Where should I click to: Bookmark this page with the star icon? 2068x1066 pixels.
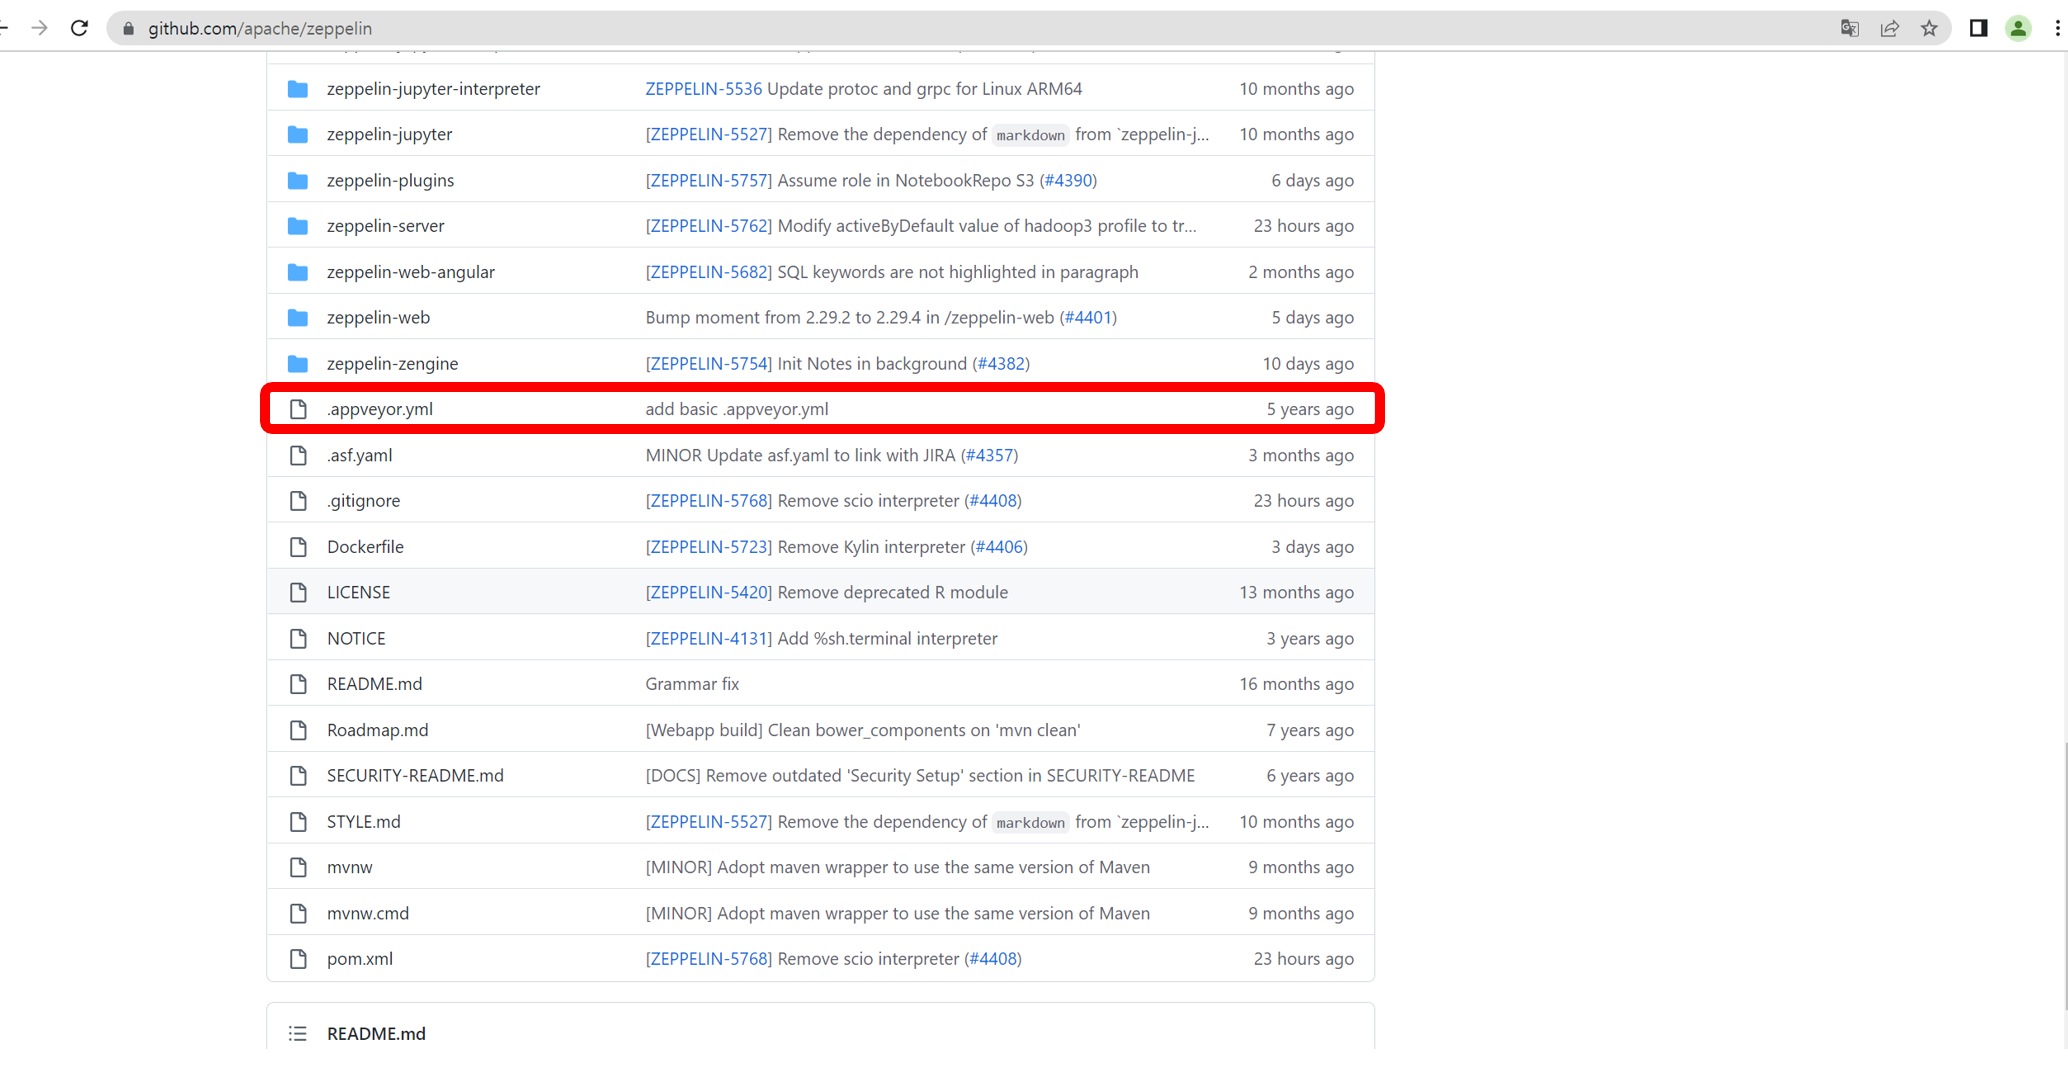click(x=1930, y=28)
